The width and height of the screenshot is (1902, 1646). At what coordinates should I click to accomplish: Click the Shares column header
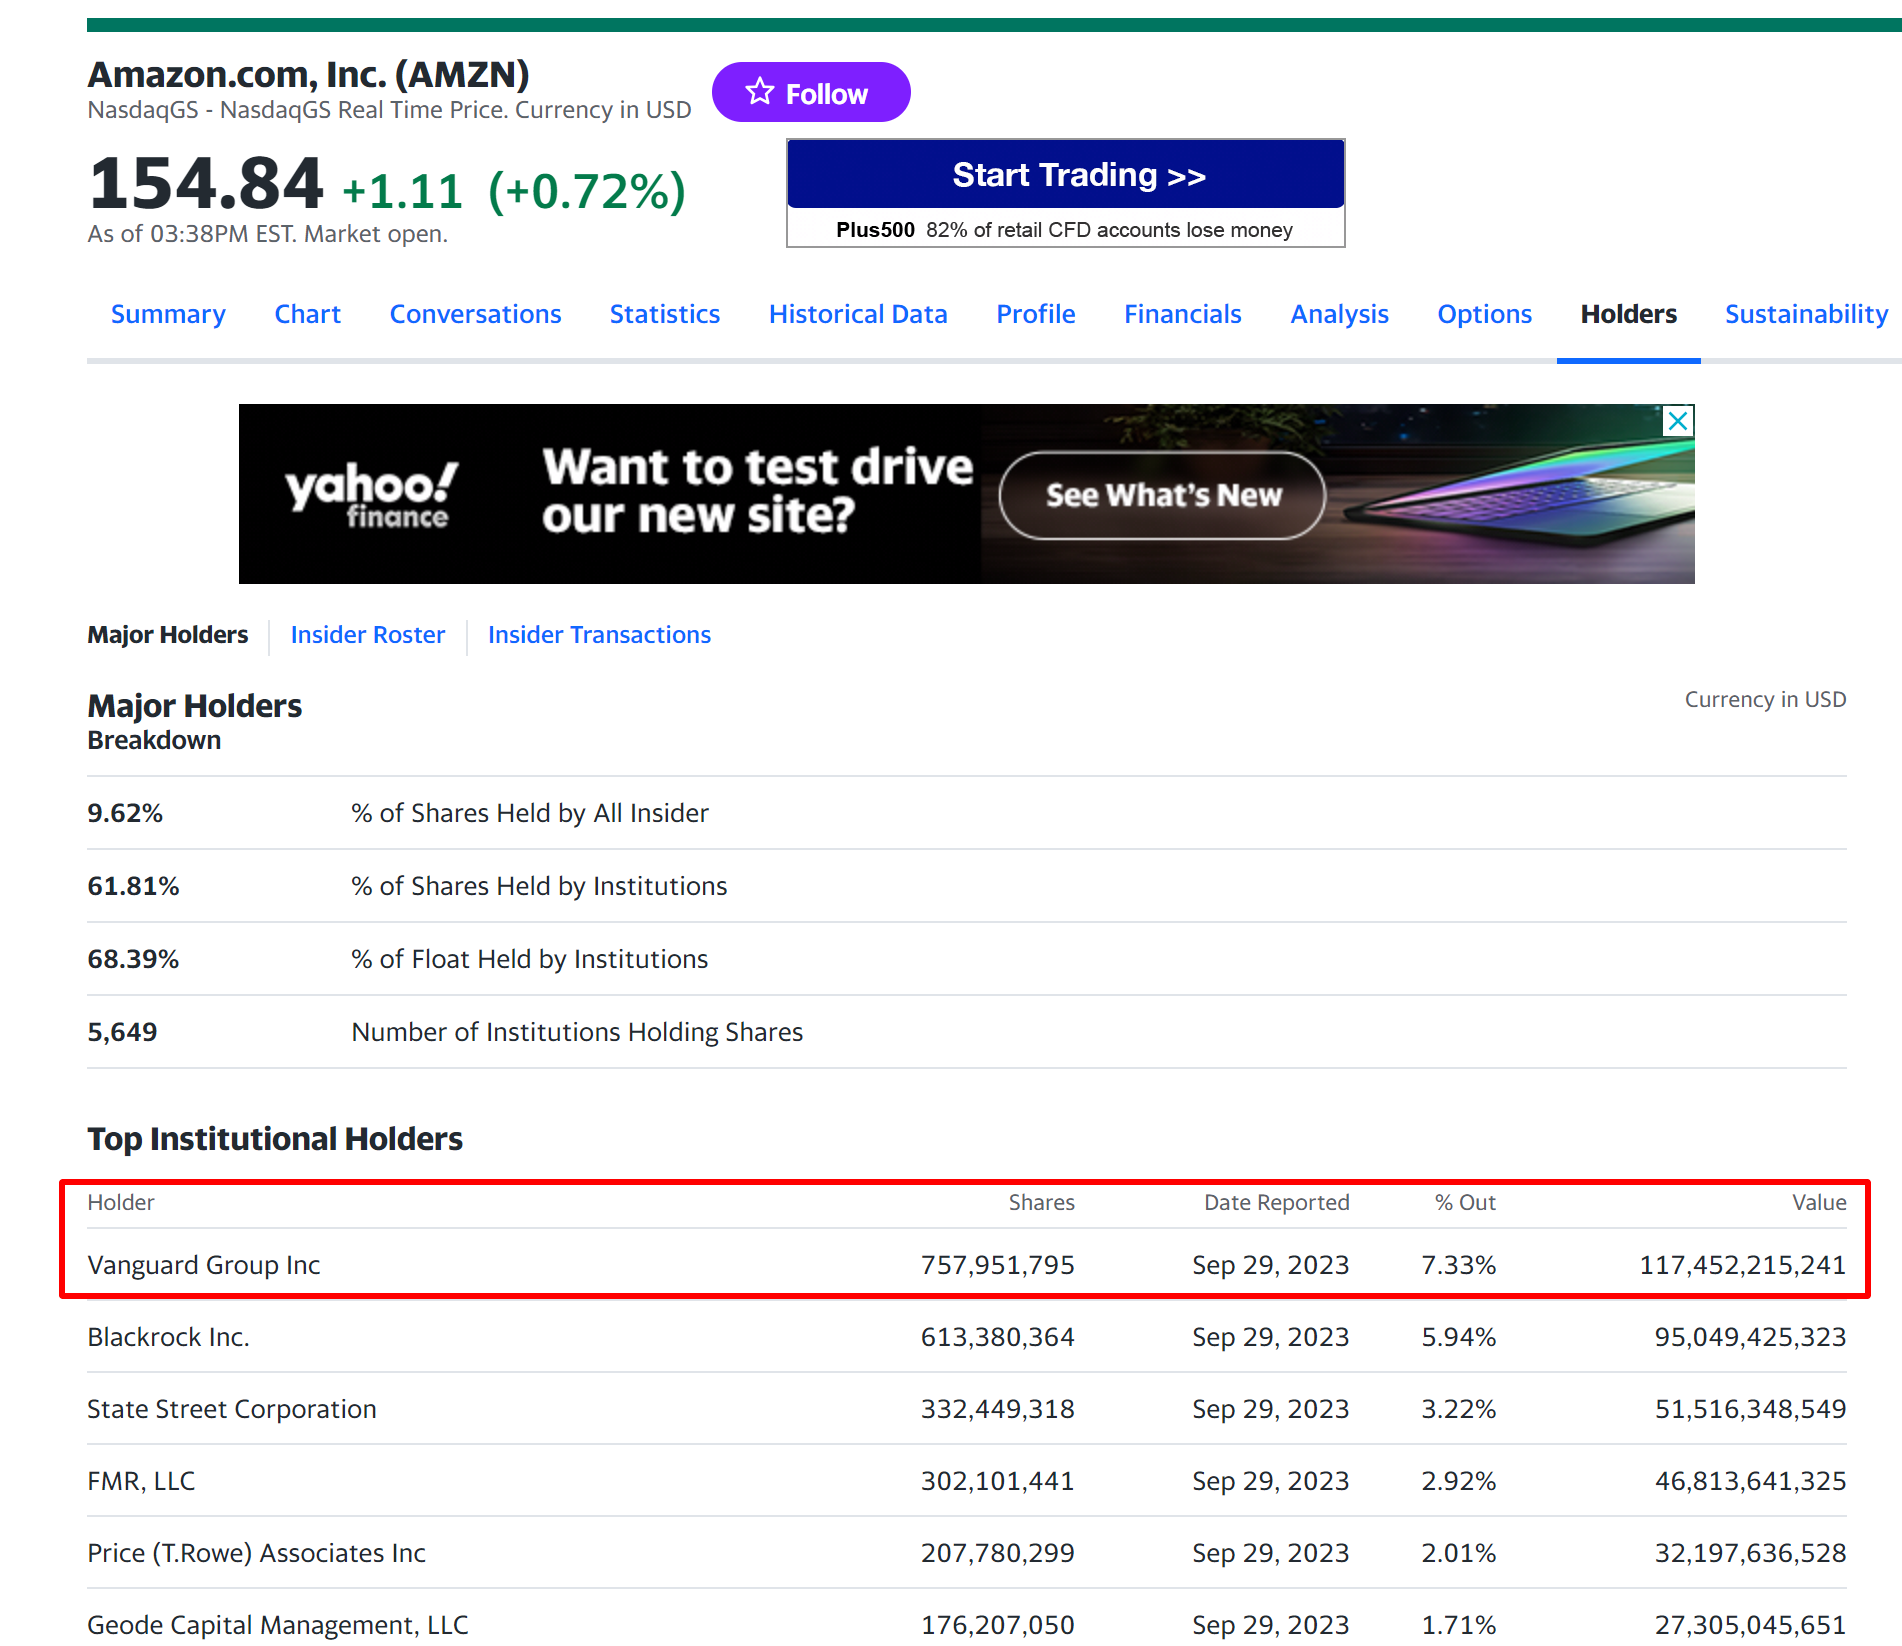click(1041, 1202)
